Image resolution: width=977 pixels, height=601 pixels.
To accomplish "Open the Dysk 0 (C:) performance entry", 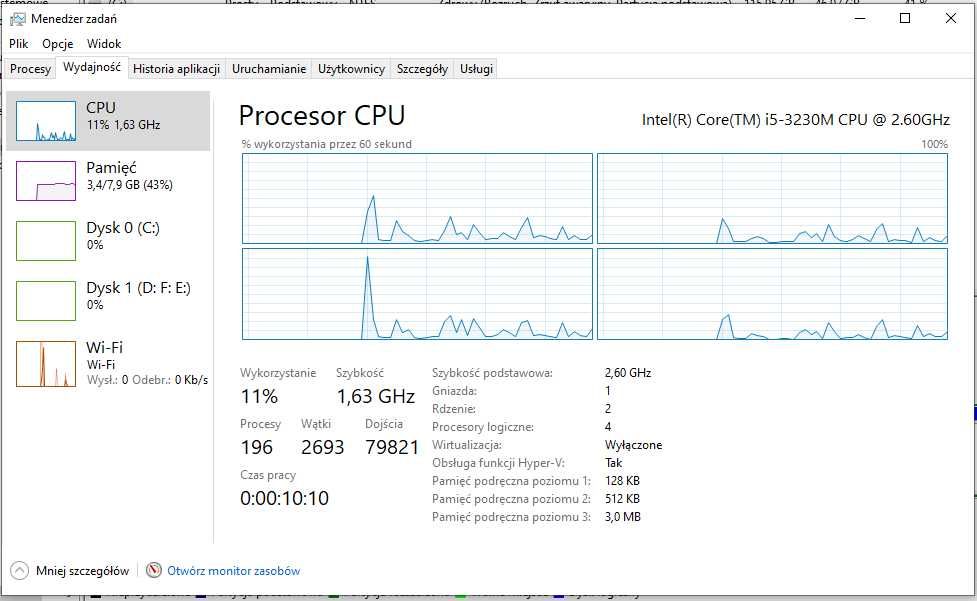I will coord(108,241).
